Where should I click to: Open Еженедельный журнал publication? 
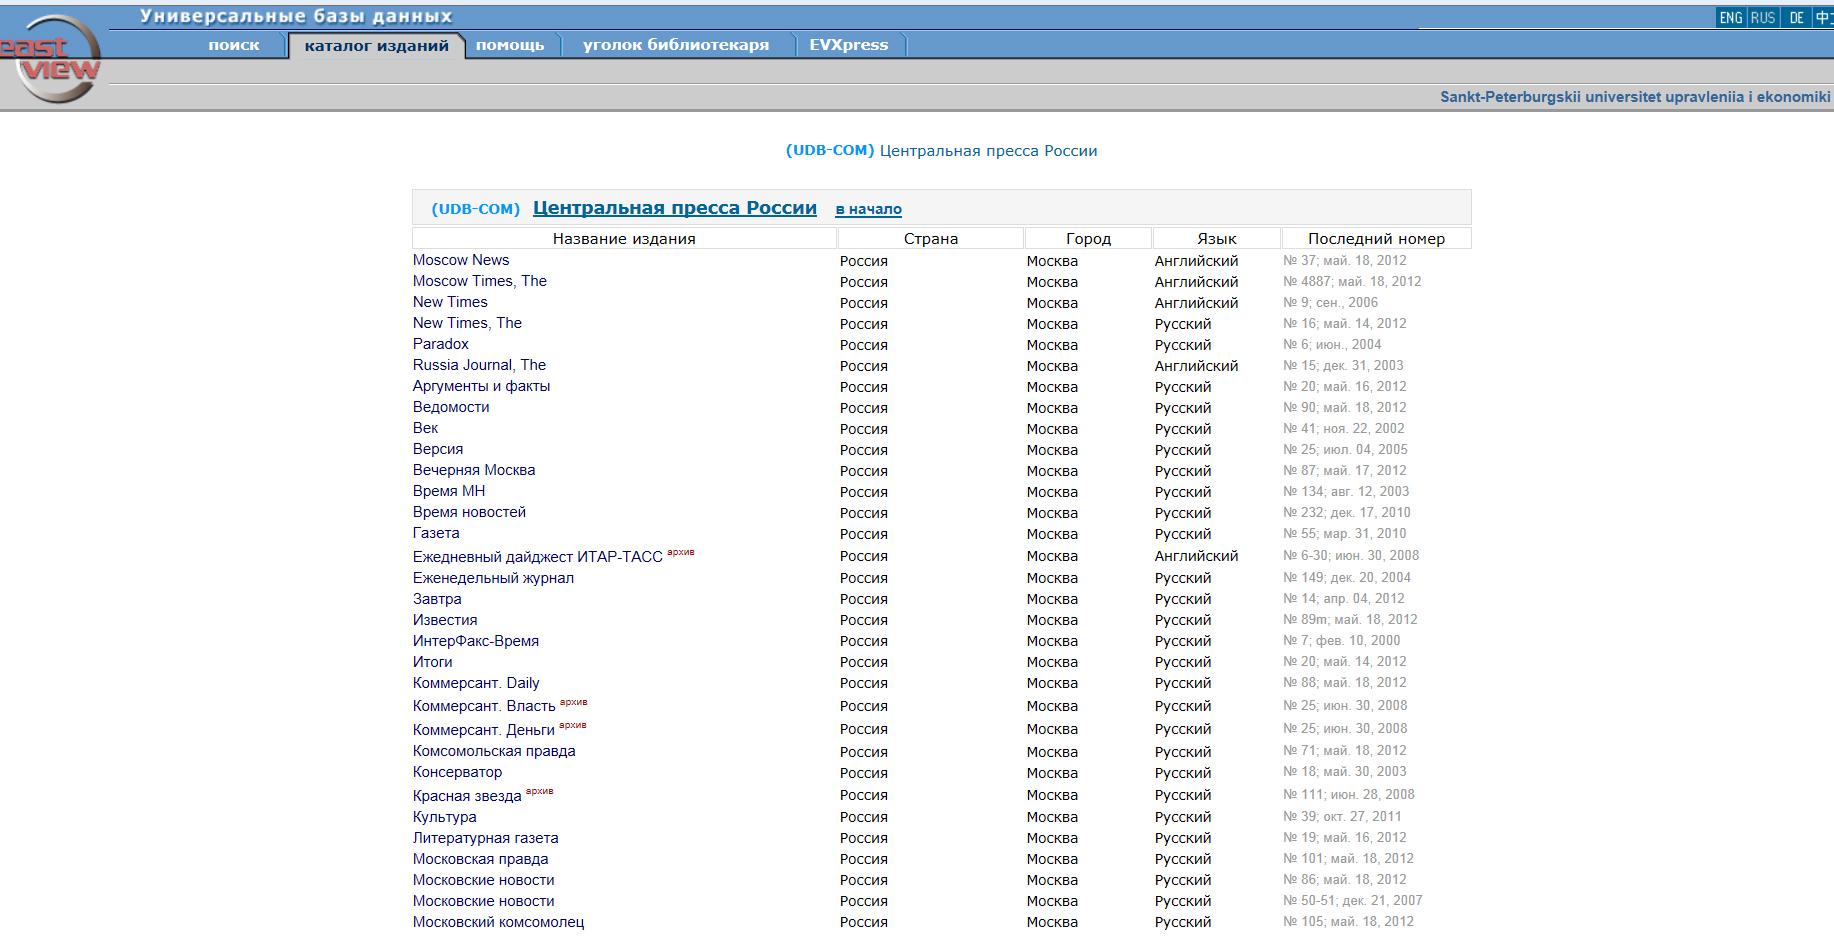point(493,578)
